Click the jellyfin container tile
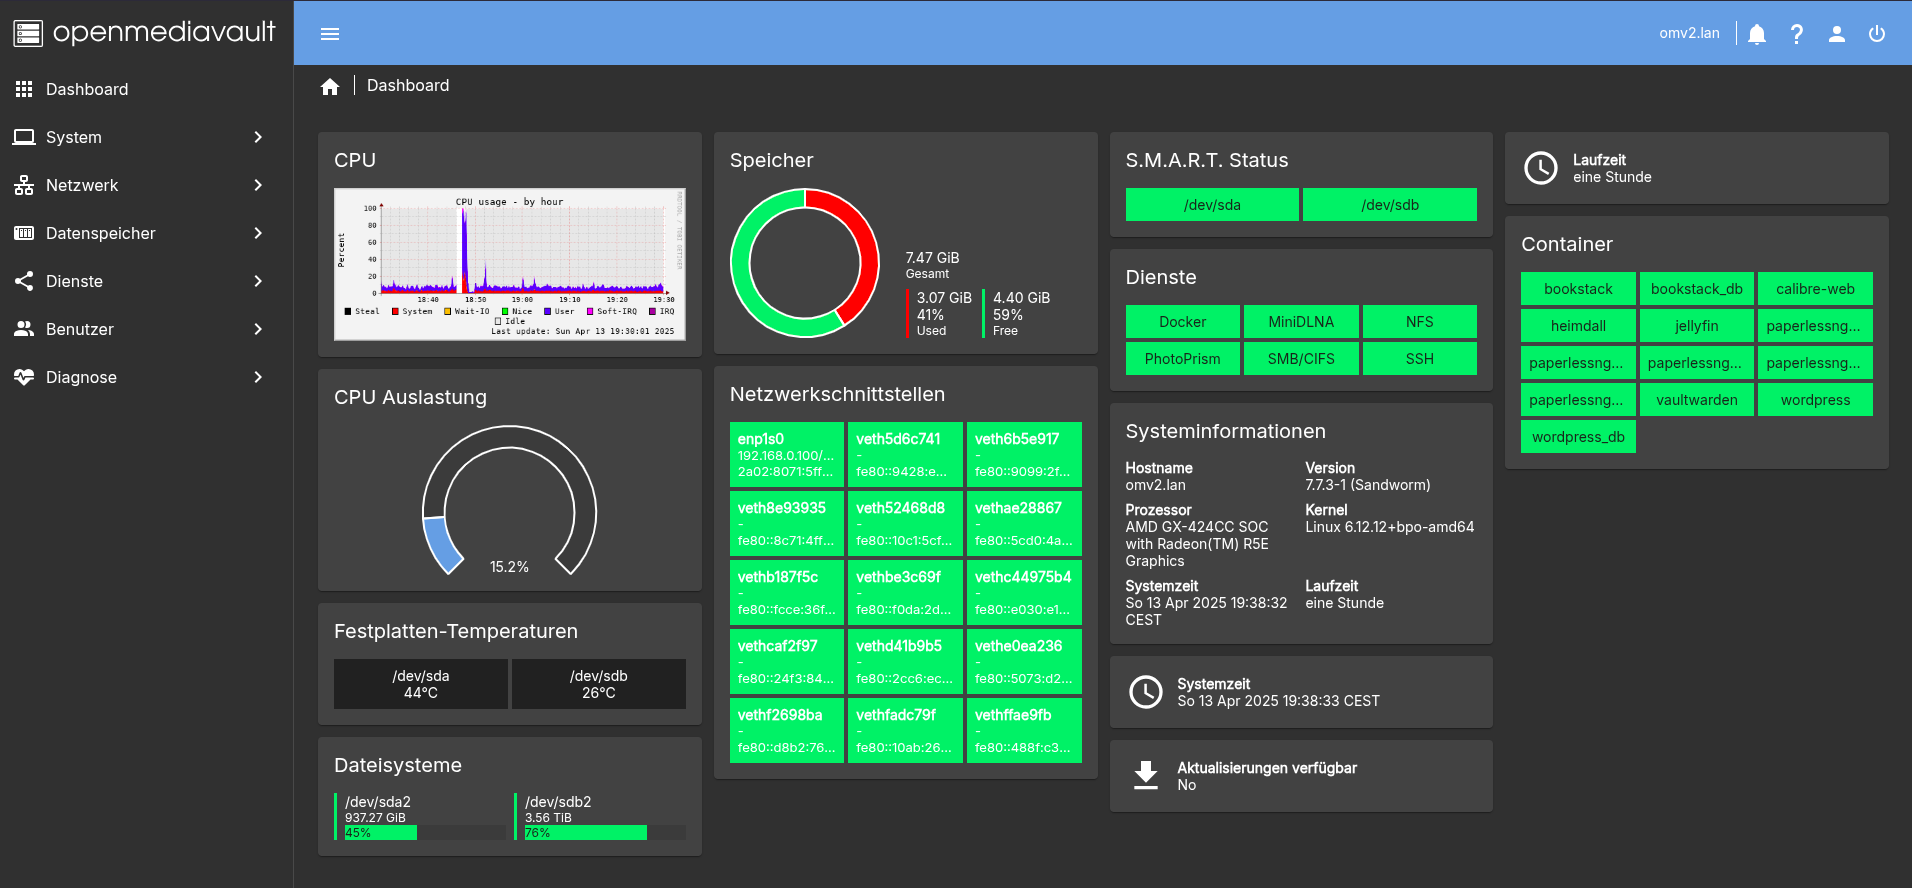1912x888 pixels. tap(1696, 326)
